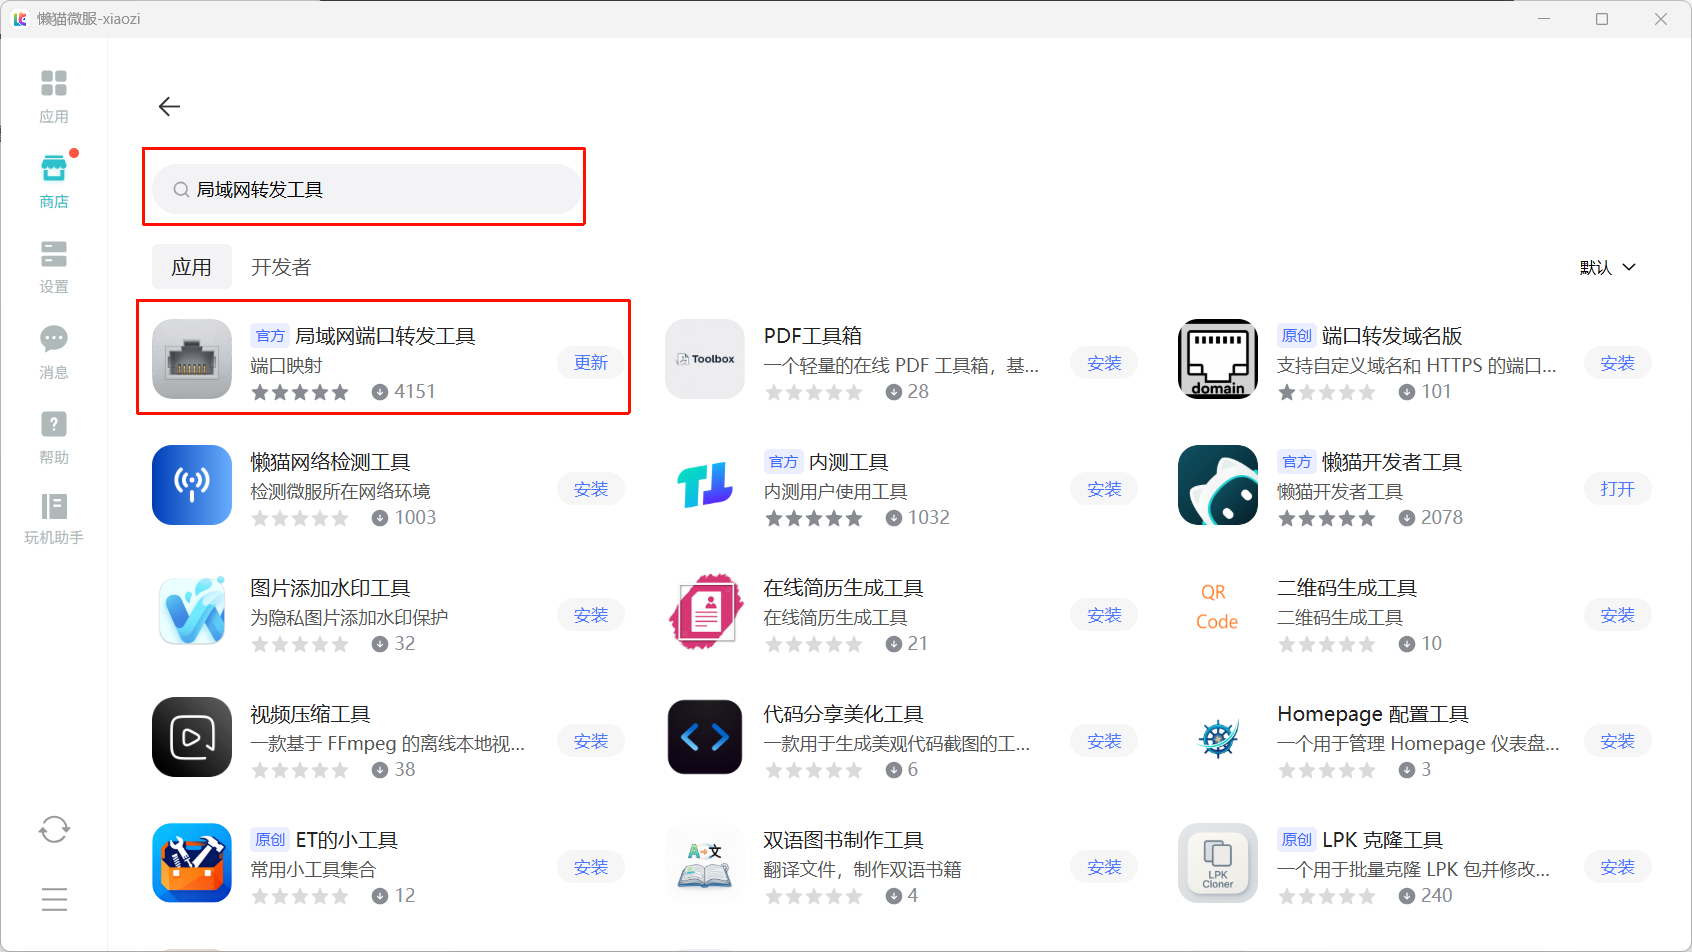Screen dimensions: 1692x952
Task: Open the 帮助 help page
Action: pos(54,437)
